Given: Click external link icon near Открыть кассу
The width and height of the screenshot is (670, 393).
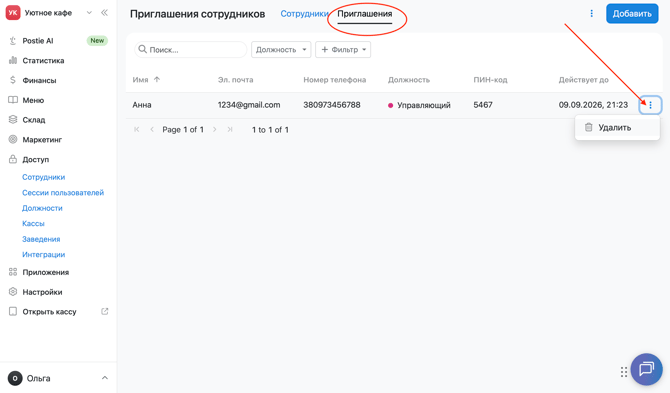Looking at the screenshot, I should pos(104,311).
